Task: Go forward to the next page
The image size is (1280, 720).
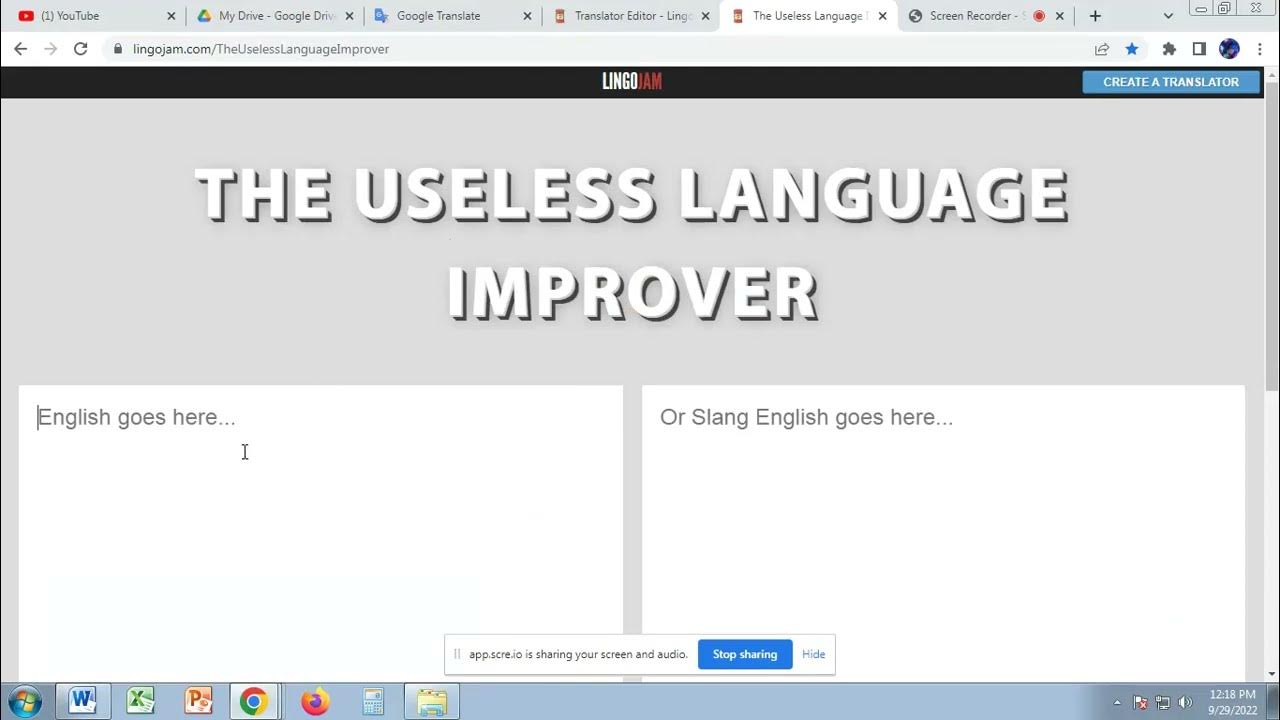Action: point(51,49)
